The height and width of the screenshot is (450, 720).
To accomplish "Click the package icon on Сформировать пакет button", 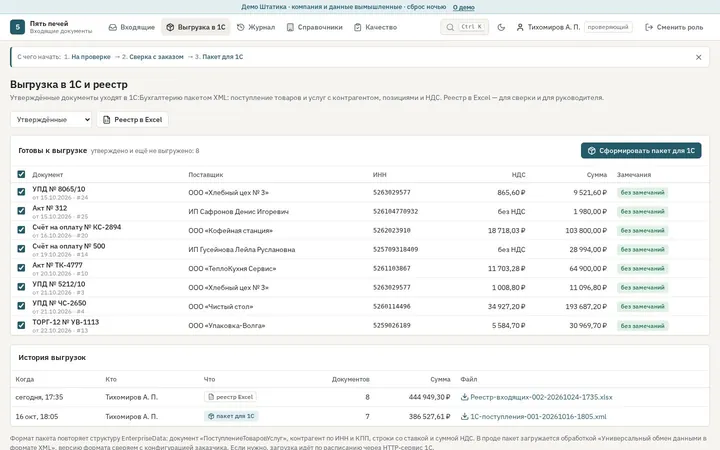I will coord(591,151).
